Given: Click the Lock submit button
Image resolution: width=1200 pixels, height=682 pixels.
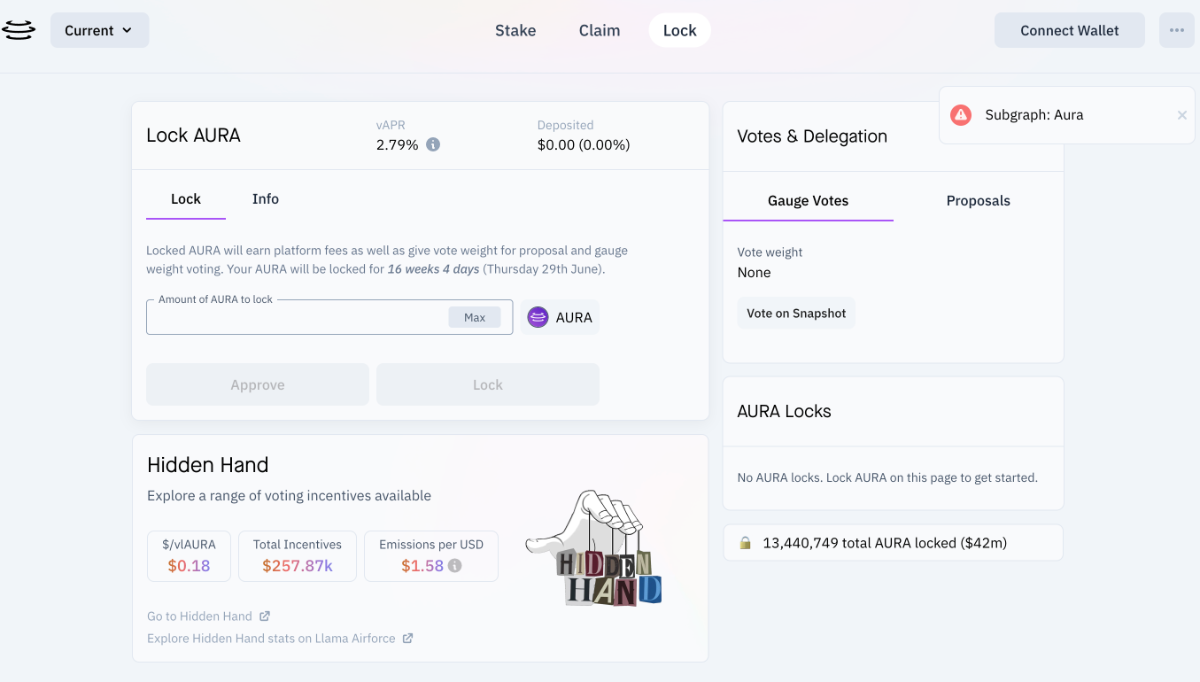Looking at the screenshot, I should pyautogui.click(x=488, y=385).
